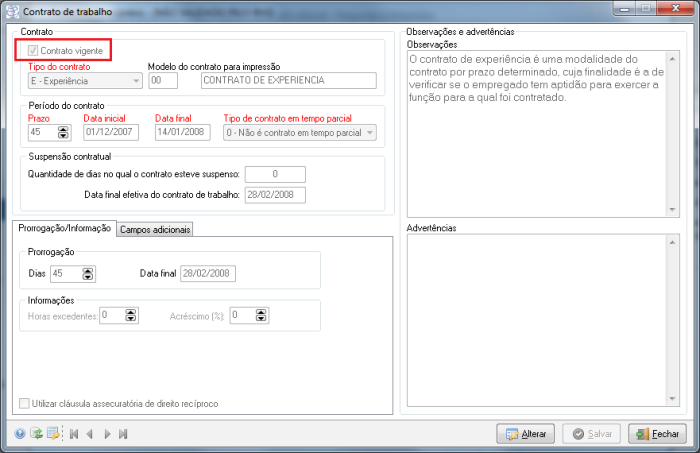This screenshot has width=700, height=453.
Task: Click the Observações scrollbar
Action: [x=674, y=132]
